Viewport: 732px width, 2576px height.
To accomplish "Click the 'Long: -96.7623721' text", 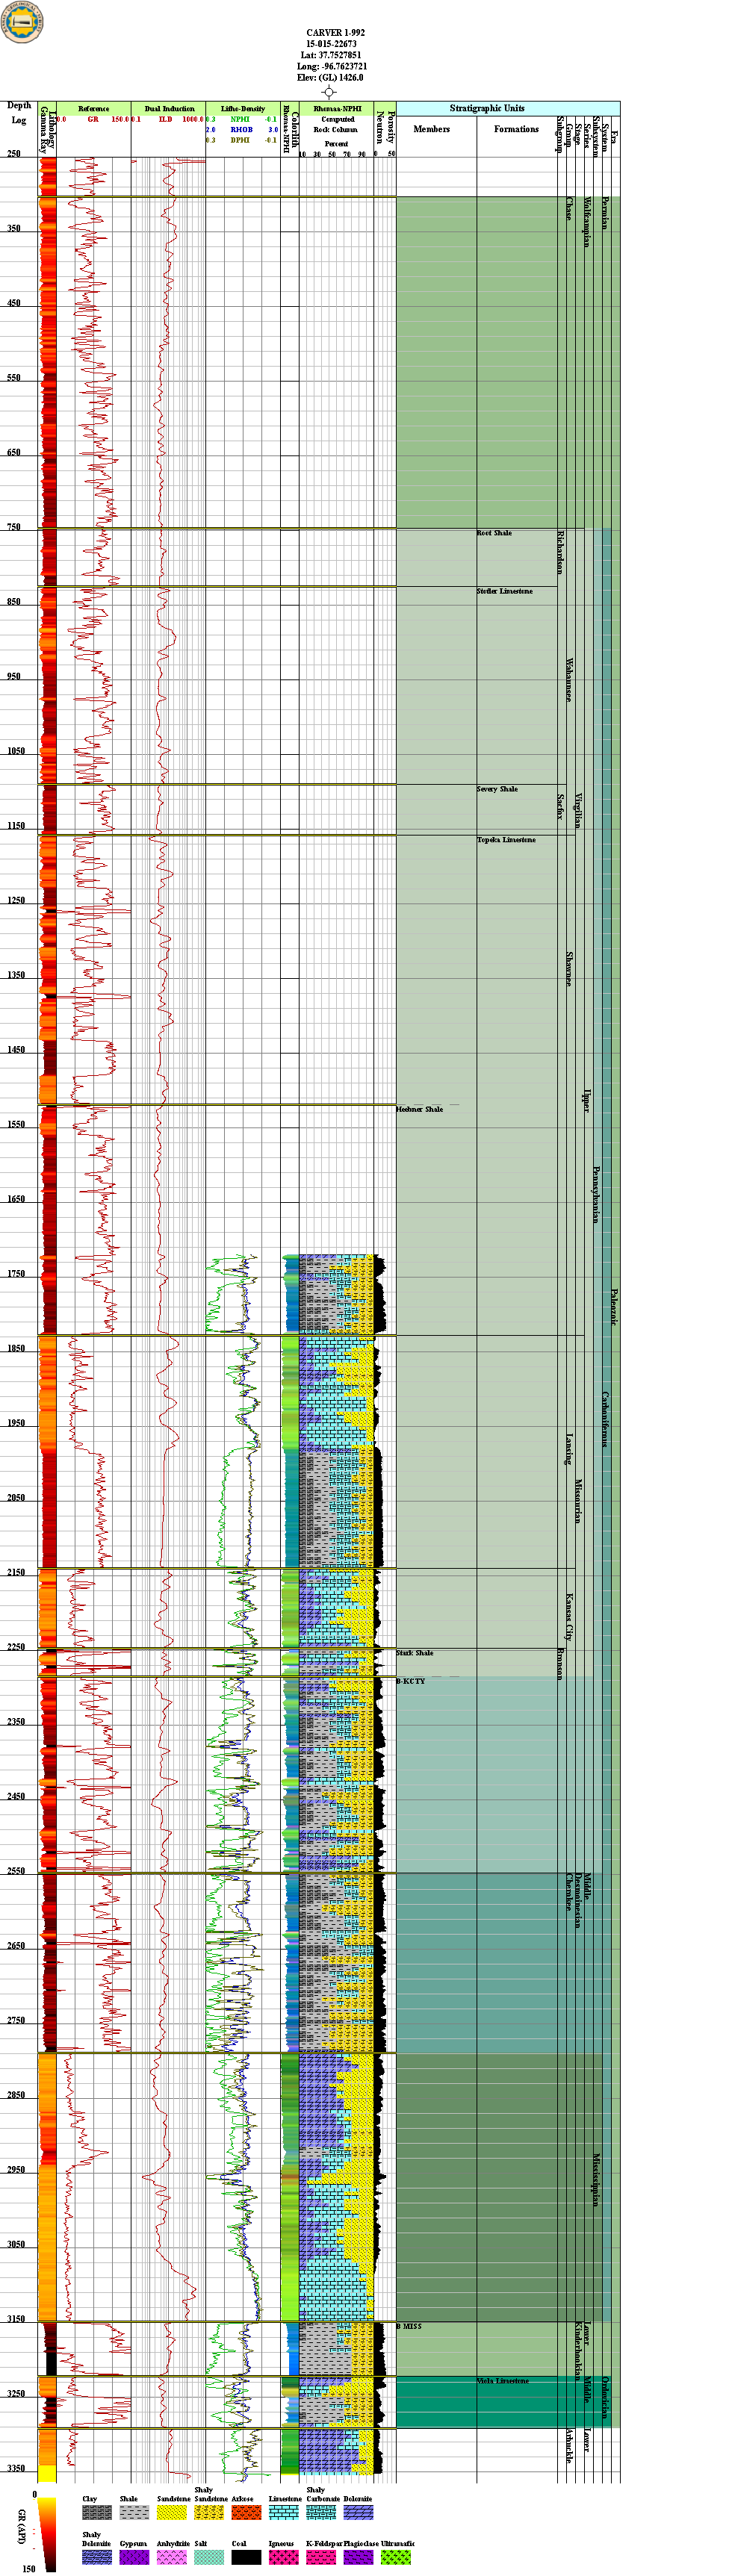I will pyautogui.click(x=332, y=66).
